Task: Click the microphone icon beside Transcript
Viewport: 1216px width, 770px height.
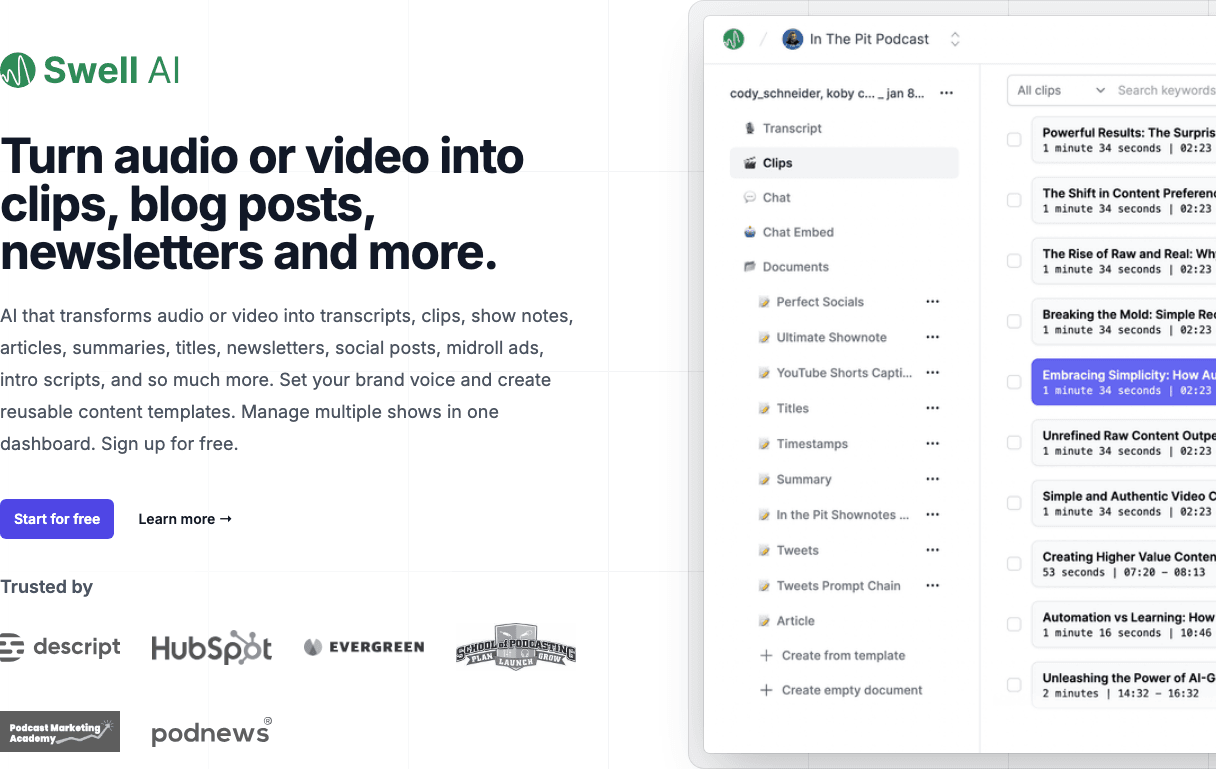Action: [750, 128]
